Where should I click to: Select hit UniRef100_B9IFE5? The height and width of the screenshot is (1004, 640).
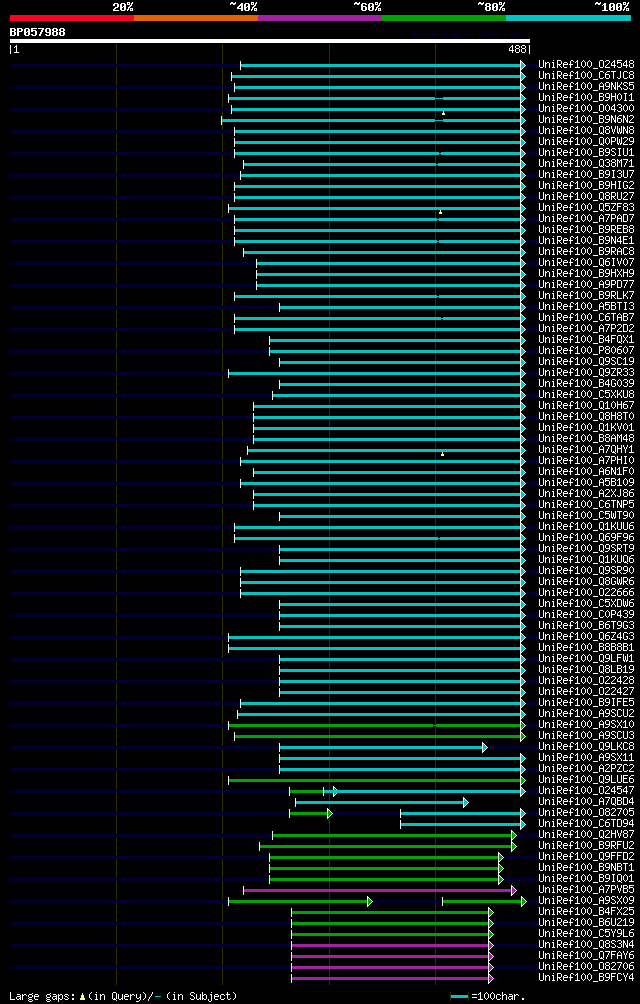(x=586, y=702)
